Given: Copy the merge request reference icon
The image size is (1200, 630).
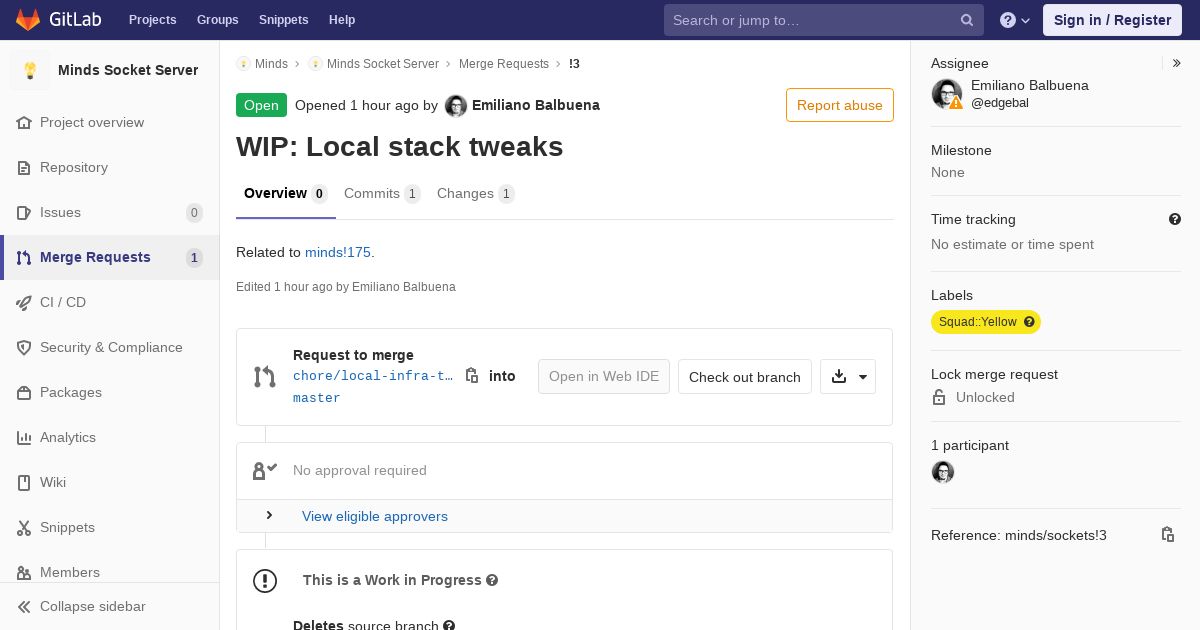Looking at the screenshot, I should point(1167,535).
